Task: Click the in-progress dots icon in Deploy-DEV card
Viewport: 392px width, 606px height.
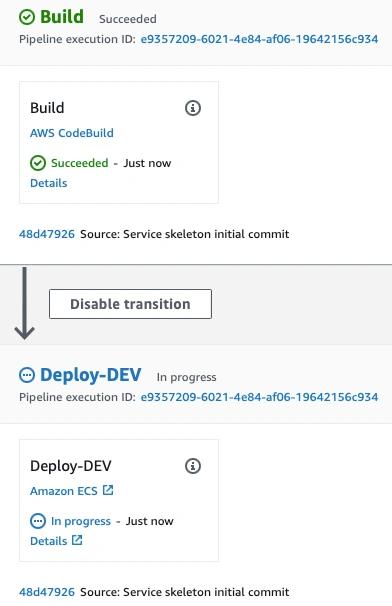Action: point(38,521)
